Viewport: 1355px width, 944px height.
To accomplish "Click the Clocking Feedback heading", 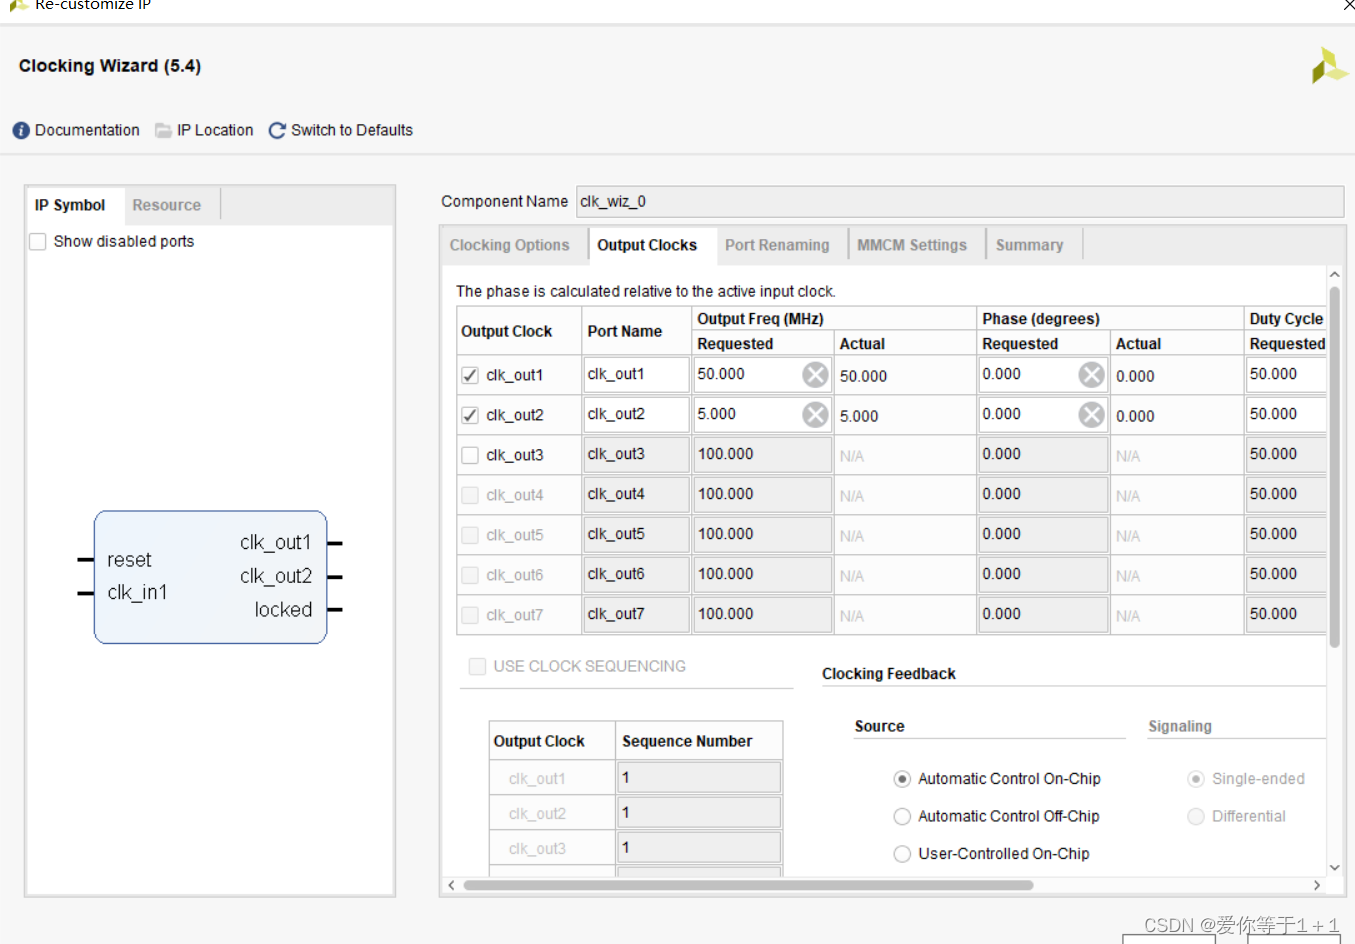I will [x=888, y=675].
